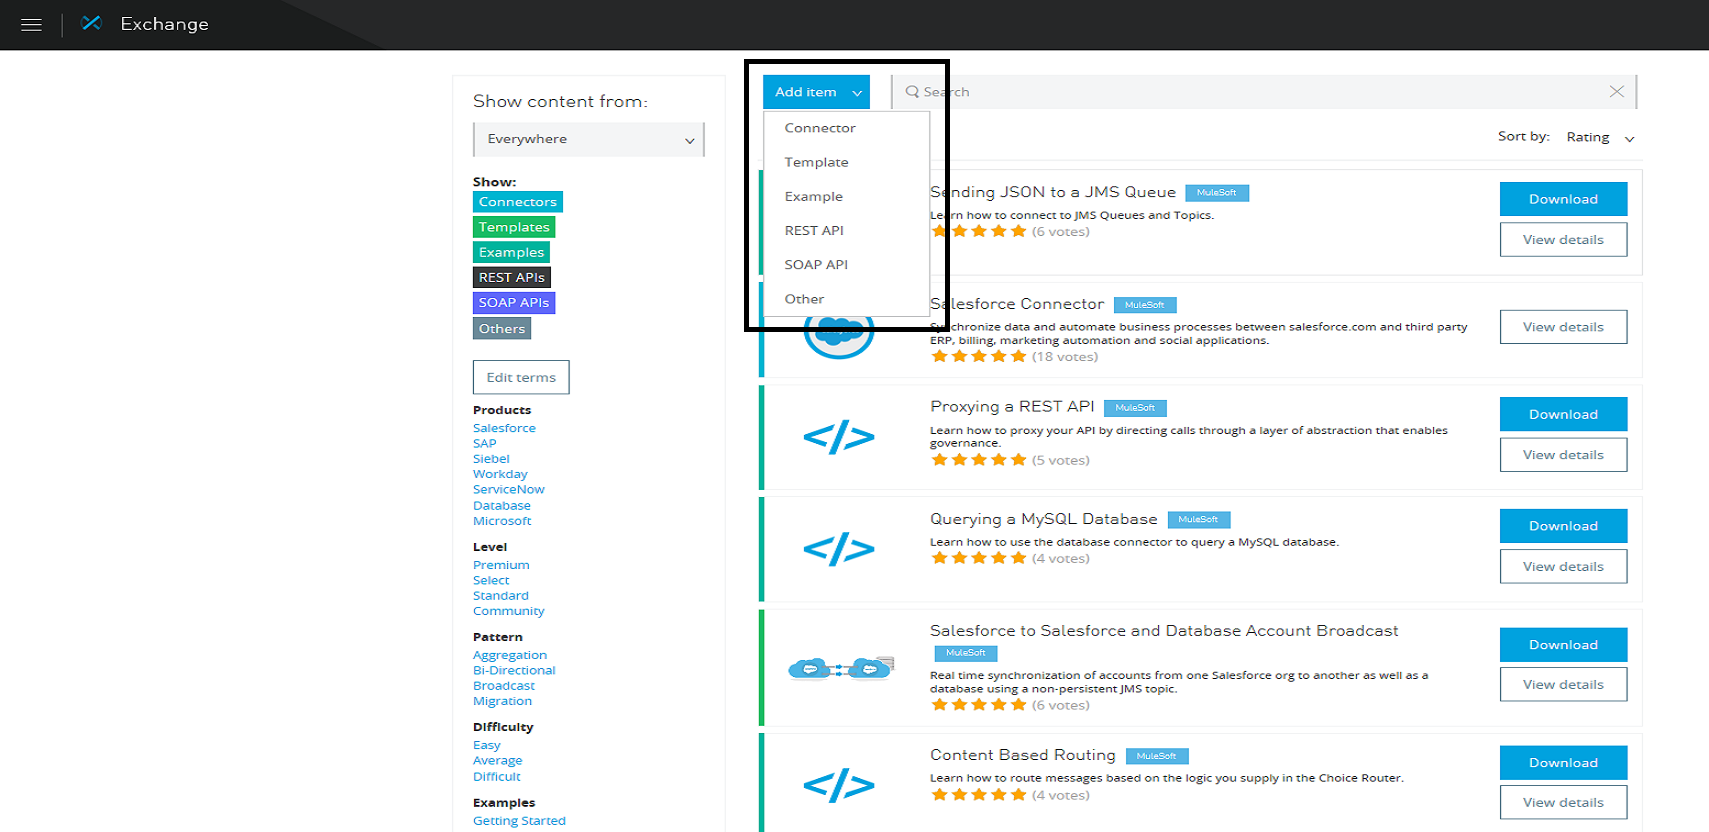The width and height of the screenshot is (1709, 832).
Task: Collapse the Add item dropdown button
Action: click(x=816, y=92)
